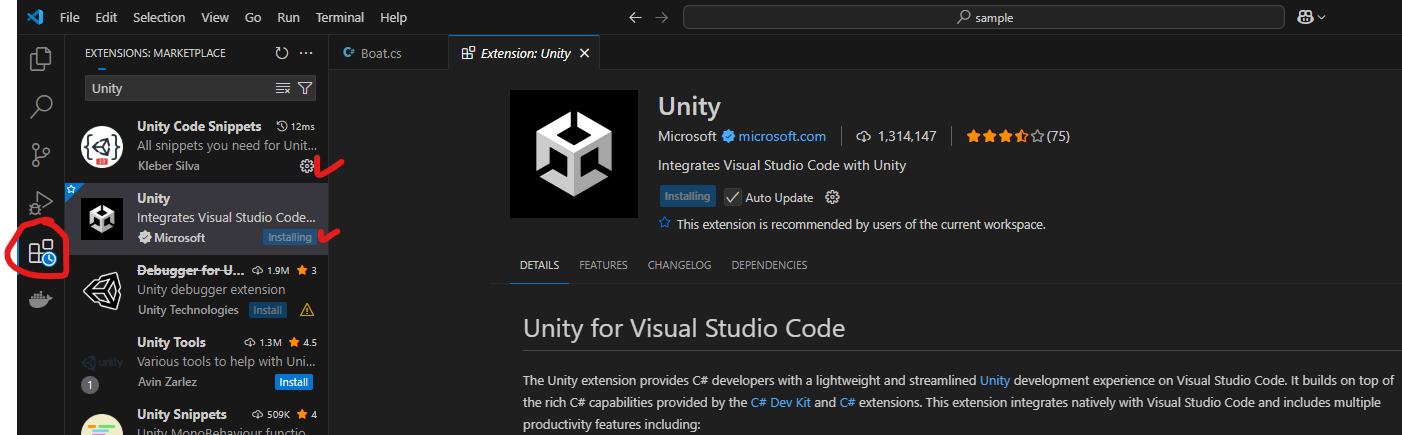Viewport: 1402px width, 435px height.
Task: Open the Extensions view icon
Action: click(x=42, y=251)
